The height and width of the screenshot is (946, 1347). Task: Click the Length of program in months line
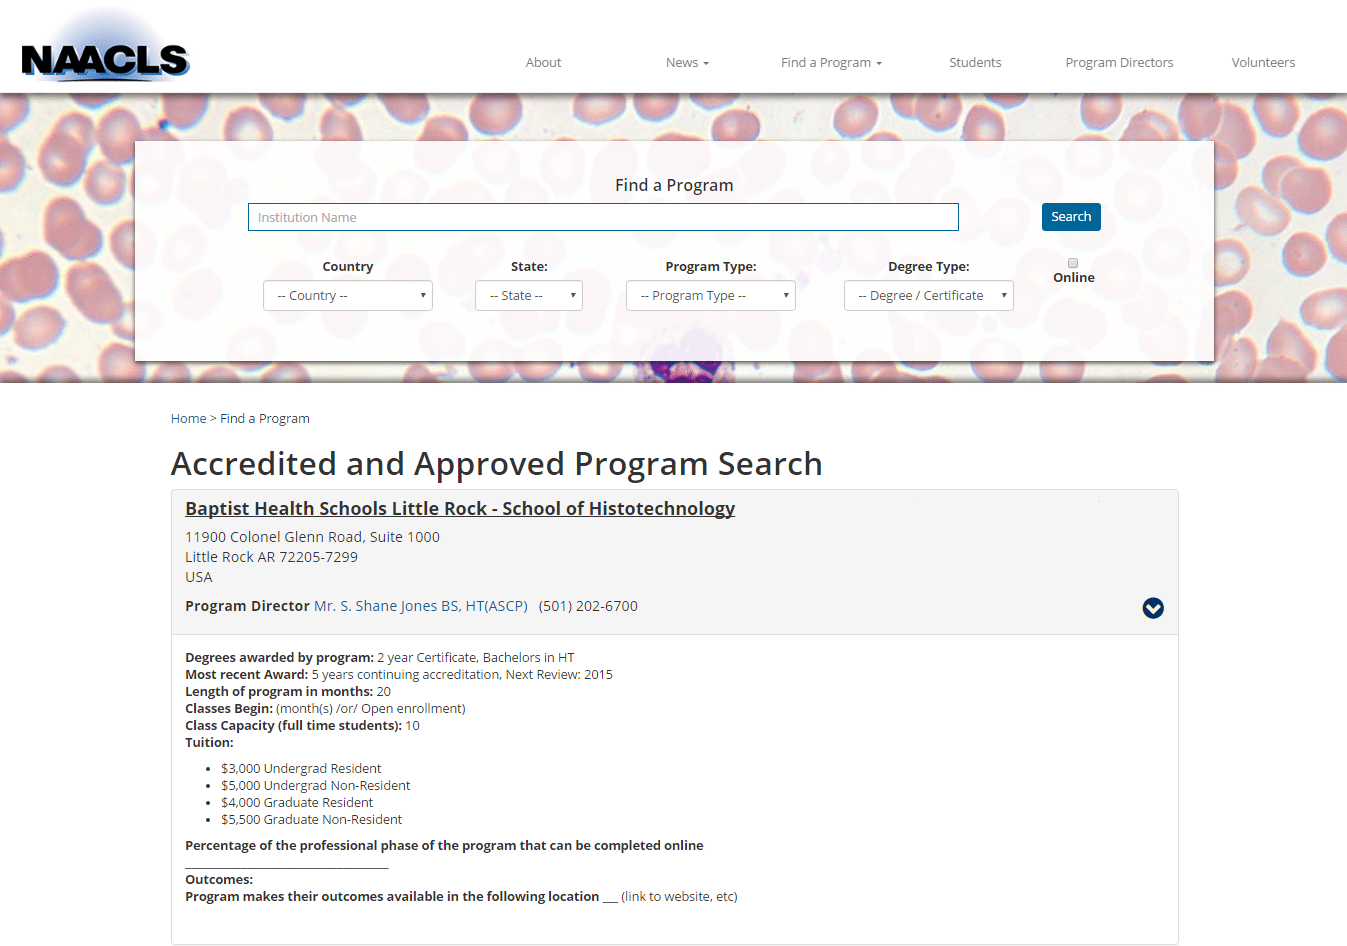click(288, 692)
